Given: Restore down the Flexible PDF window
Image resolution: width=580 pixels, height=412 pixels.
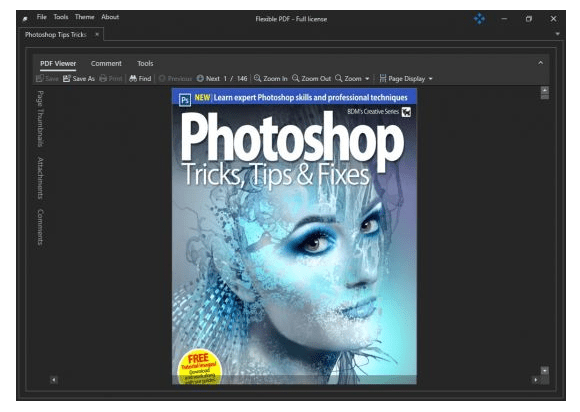Looking at the screenshot, I should click(529, 18).
